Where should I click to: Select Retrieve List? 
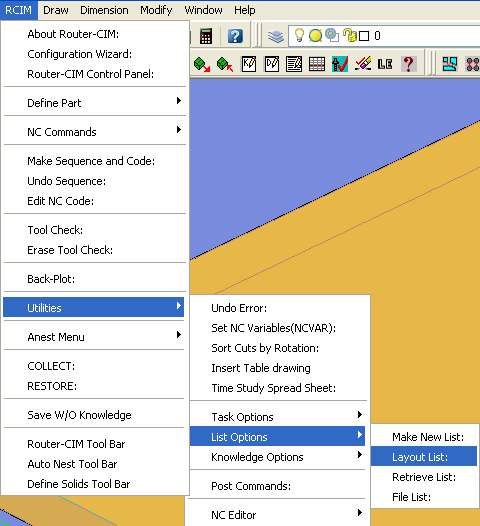(x=424, y=477)
